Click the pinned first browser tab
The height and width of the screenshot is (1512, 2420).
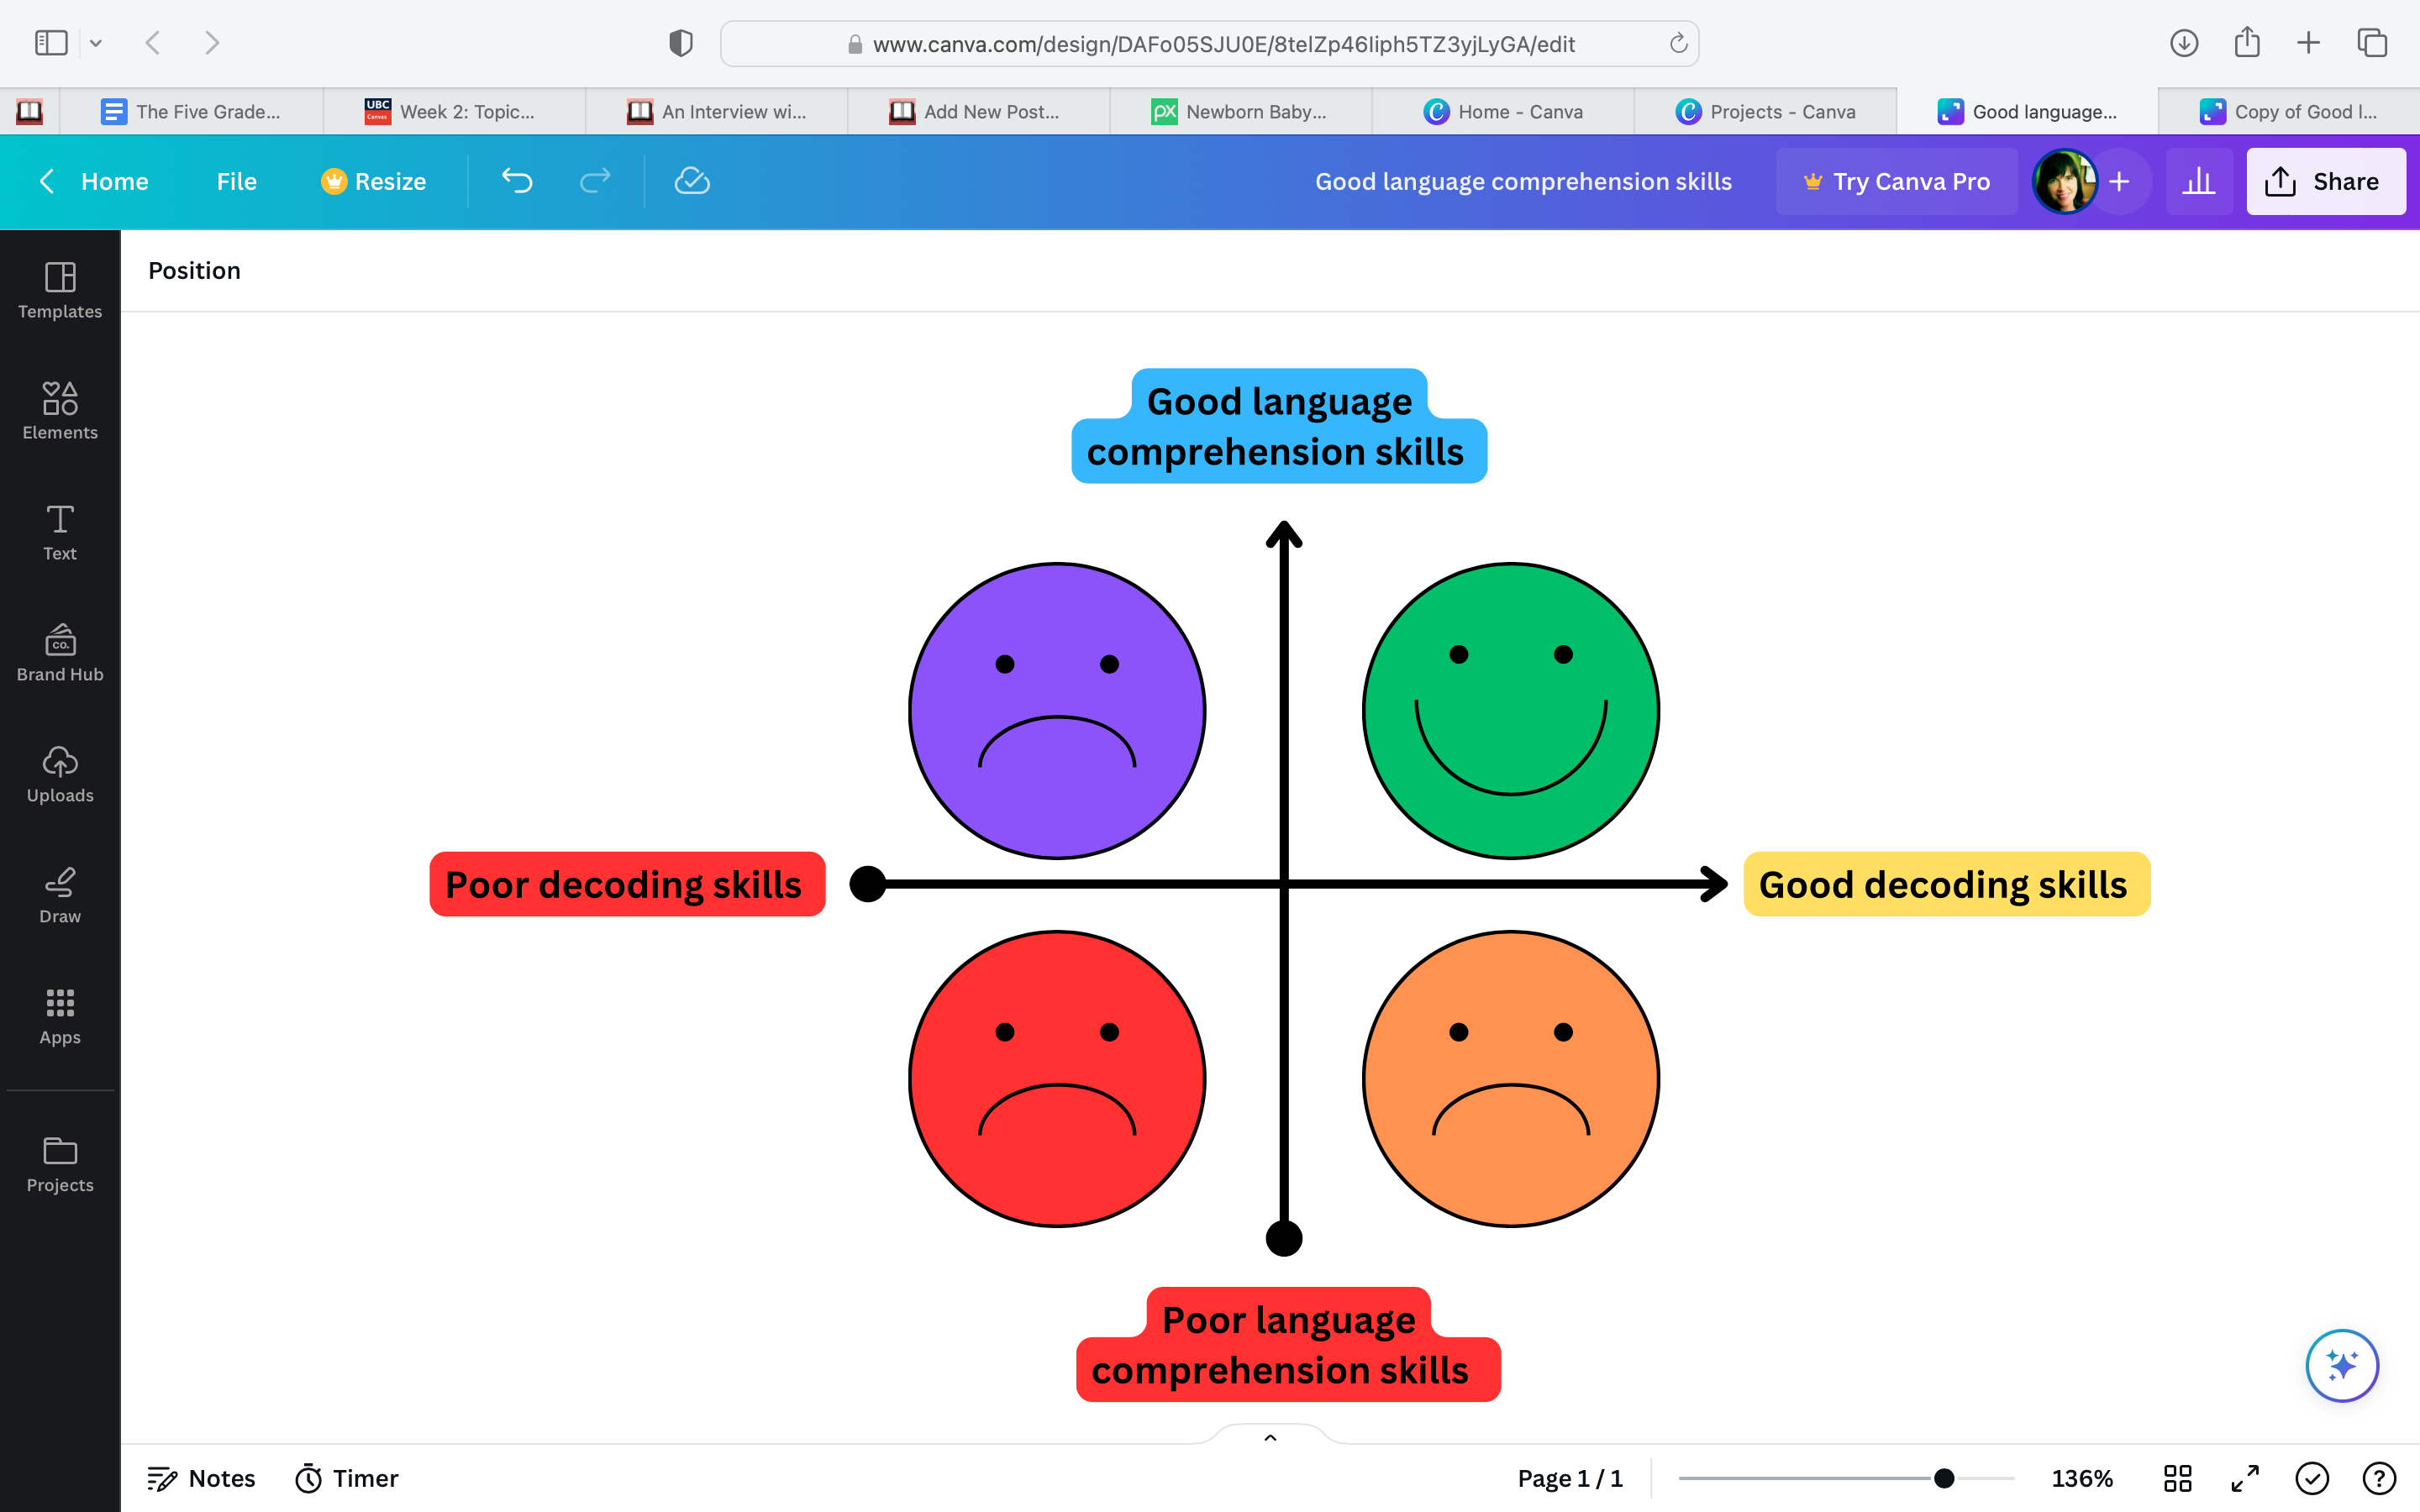click(x=30, y=111)
